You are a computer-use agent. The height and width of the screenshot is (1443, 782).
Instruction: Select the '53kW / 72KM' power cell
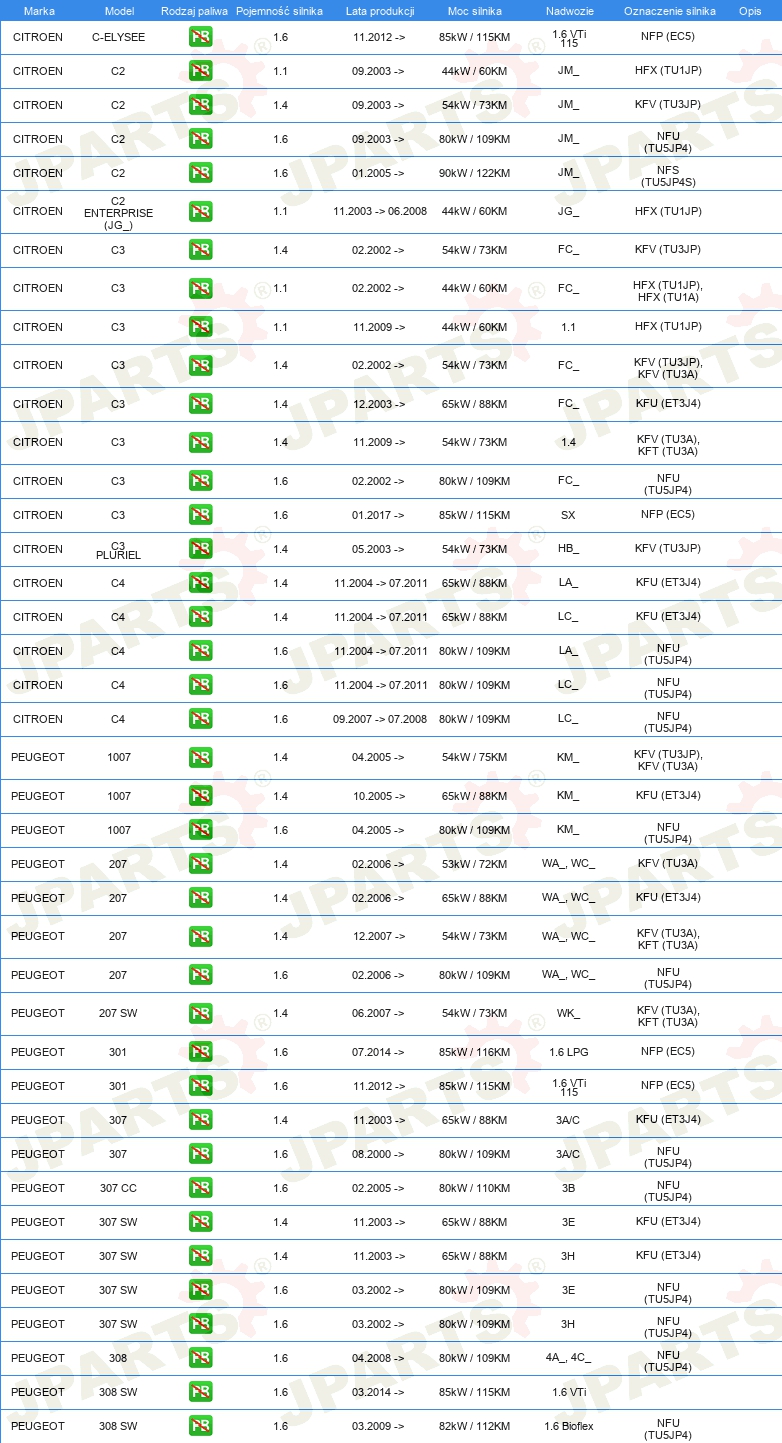pos(475,864)
